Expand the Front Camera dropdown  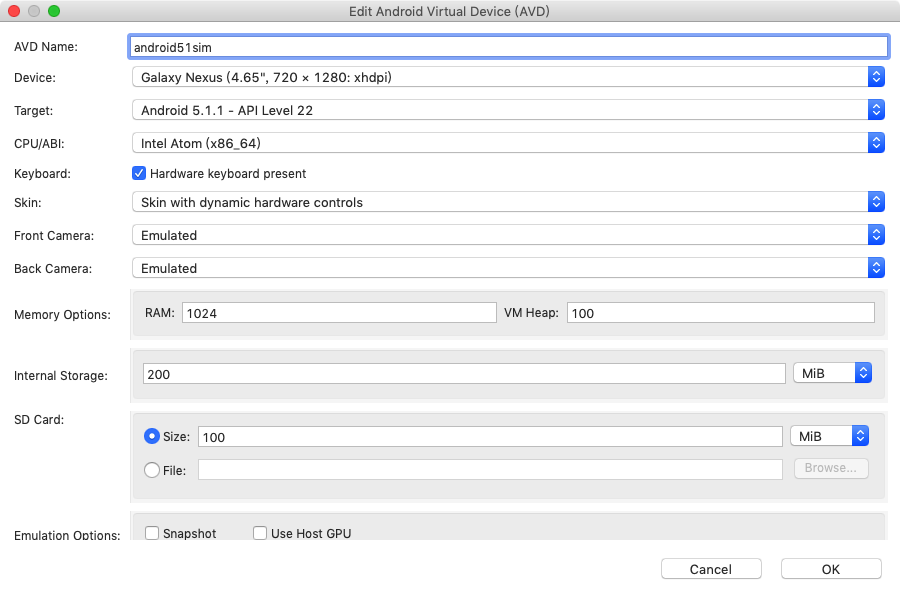(x=508, y=235)
